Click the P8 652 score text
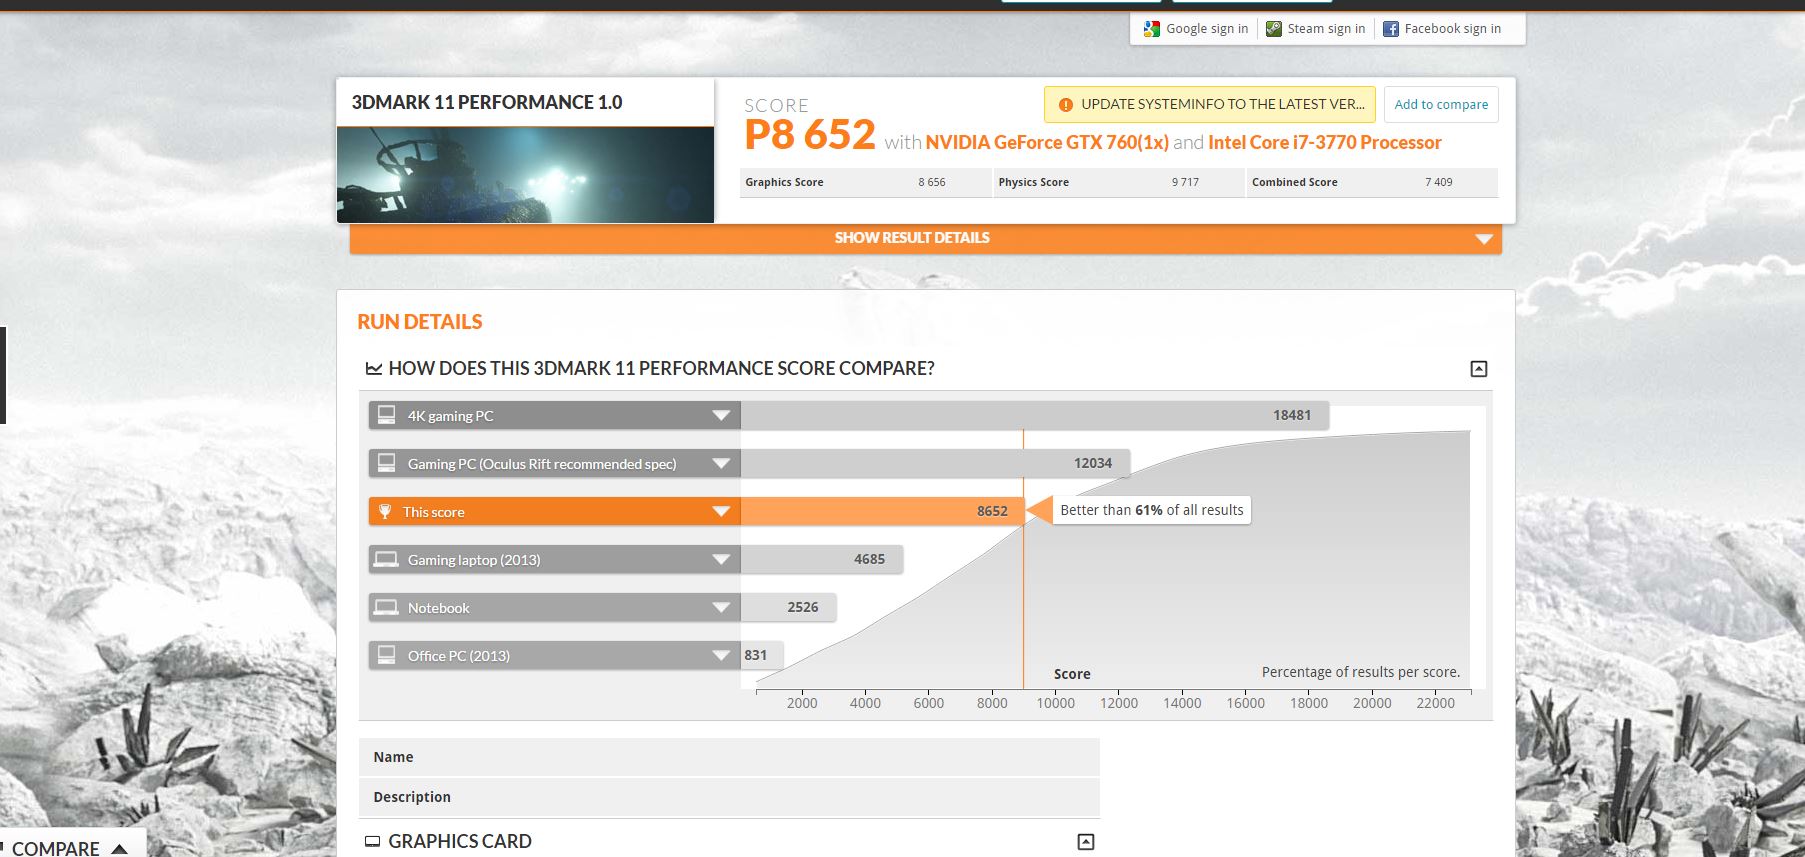The width and height of the screenshot is (1805, 857). (810, 135)
